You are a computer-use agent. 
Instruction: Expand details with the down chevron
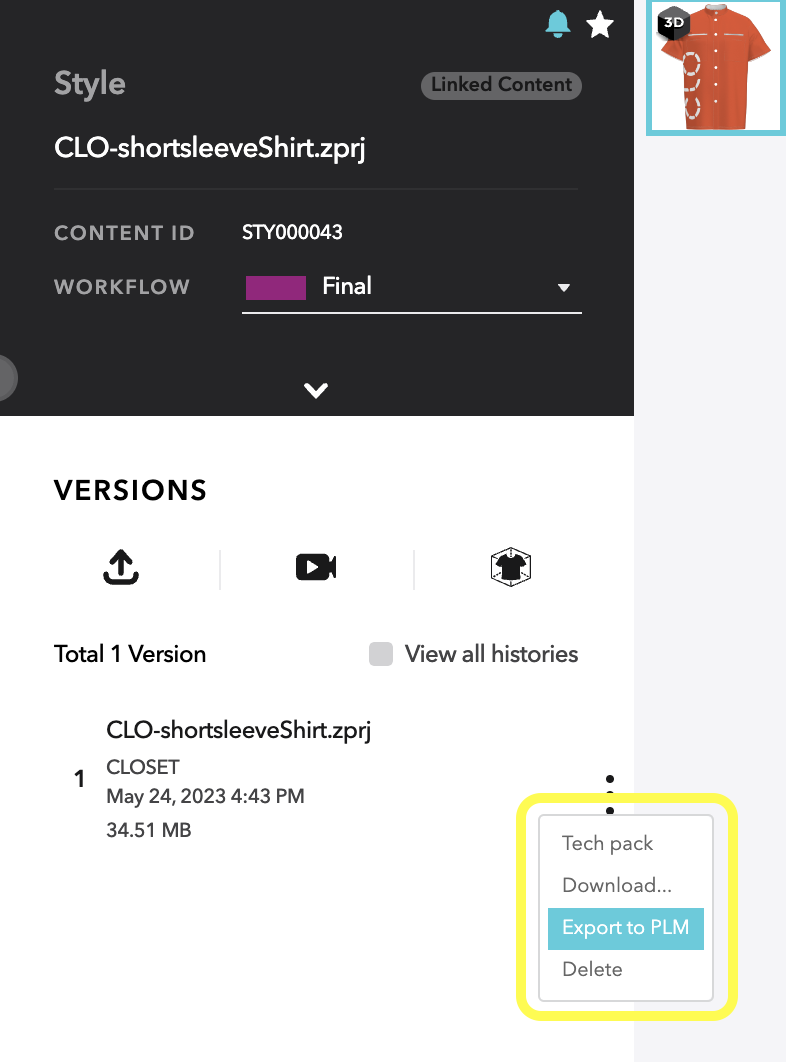point(316,391)
